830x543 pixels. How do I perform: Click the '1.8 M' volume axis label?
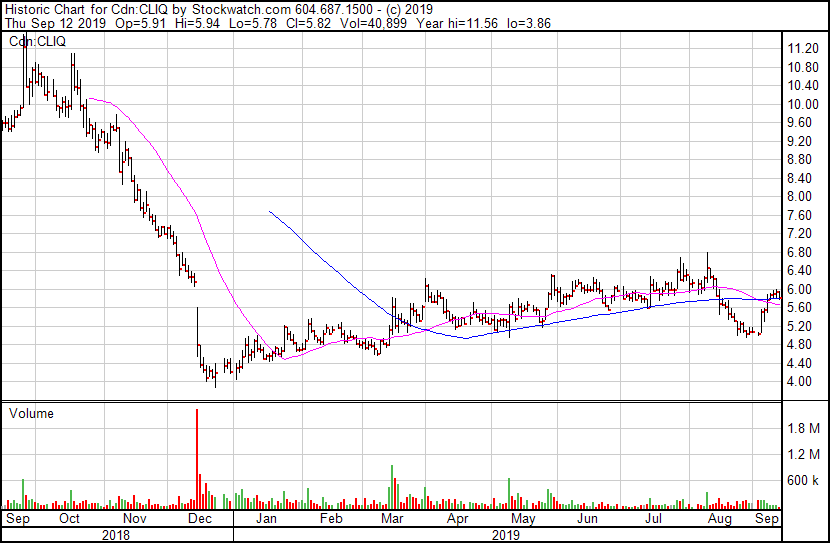point(804,428)
